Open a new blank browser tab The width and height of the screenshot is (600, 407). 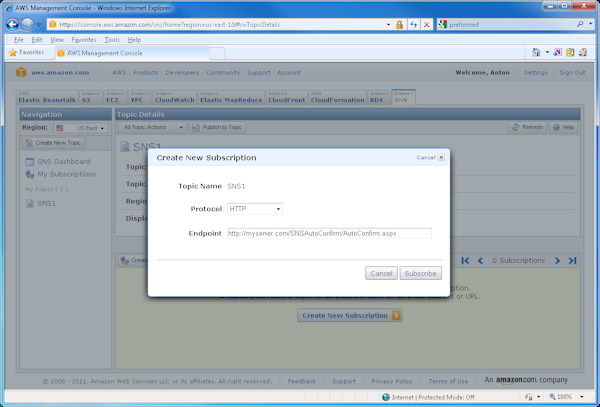[x=217, y=53]
